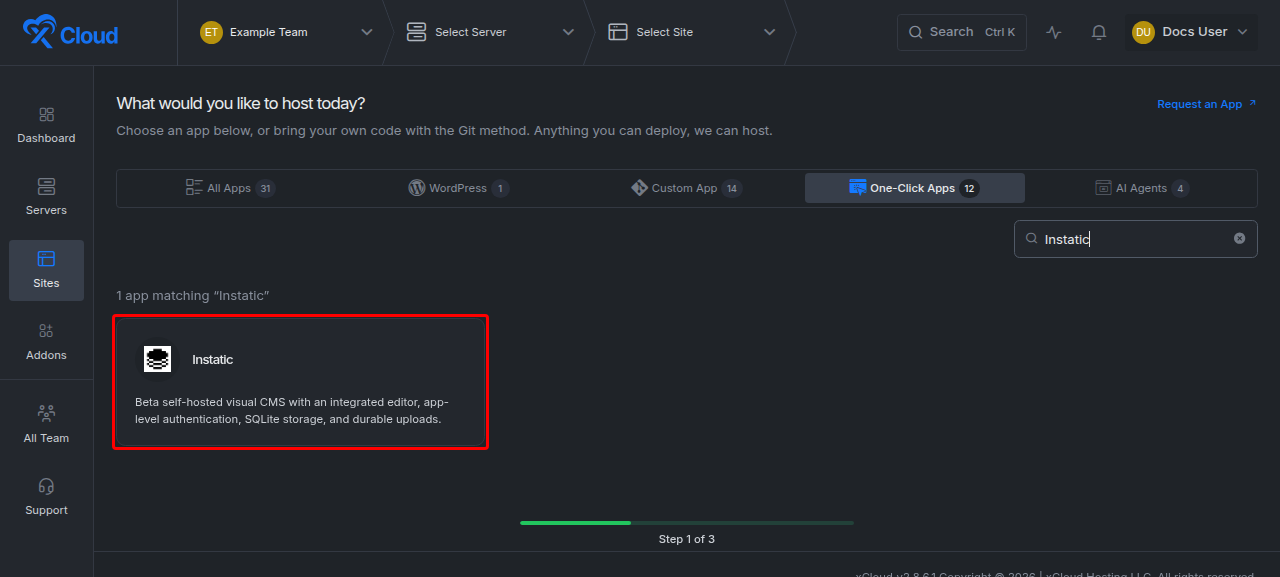Open the Support headset icon

[46, 486]
